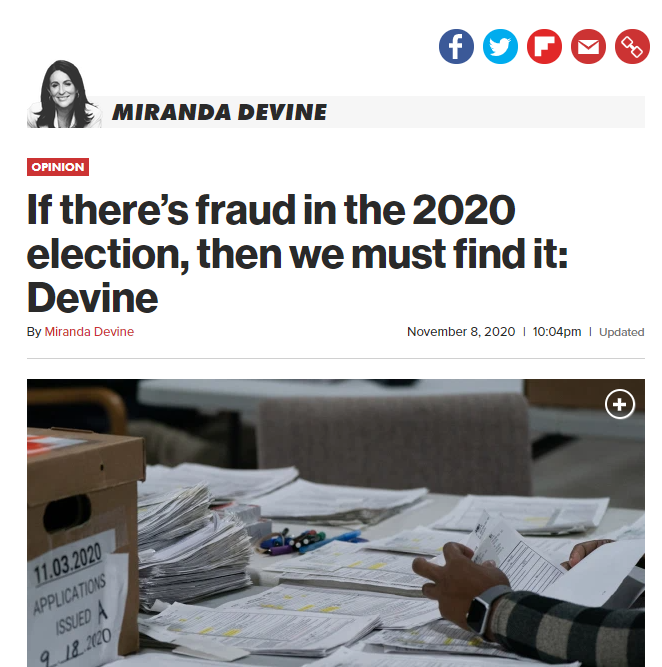The image size is (662, 667).
Task: Click the gray Updated label
Action: coord(622,332)
